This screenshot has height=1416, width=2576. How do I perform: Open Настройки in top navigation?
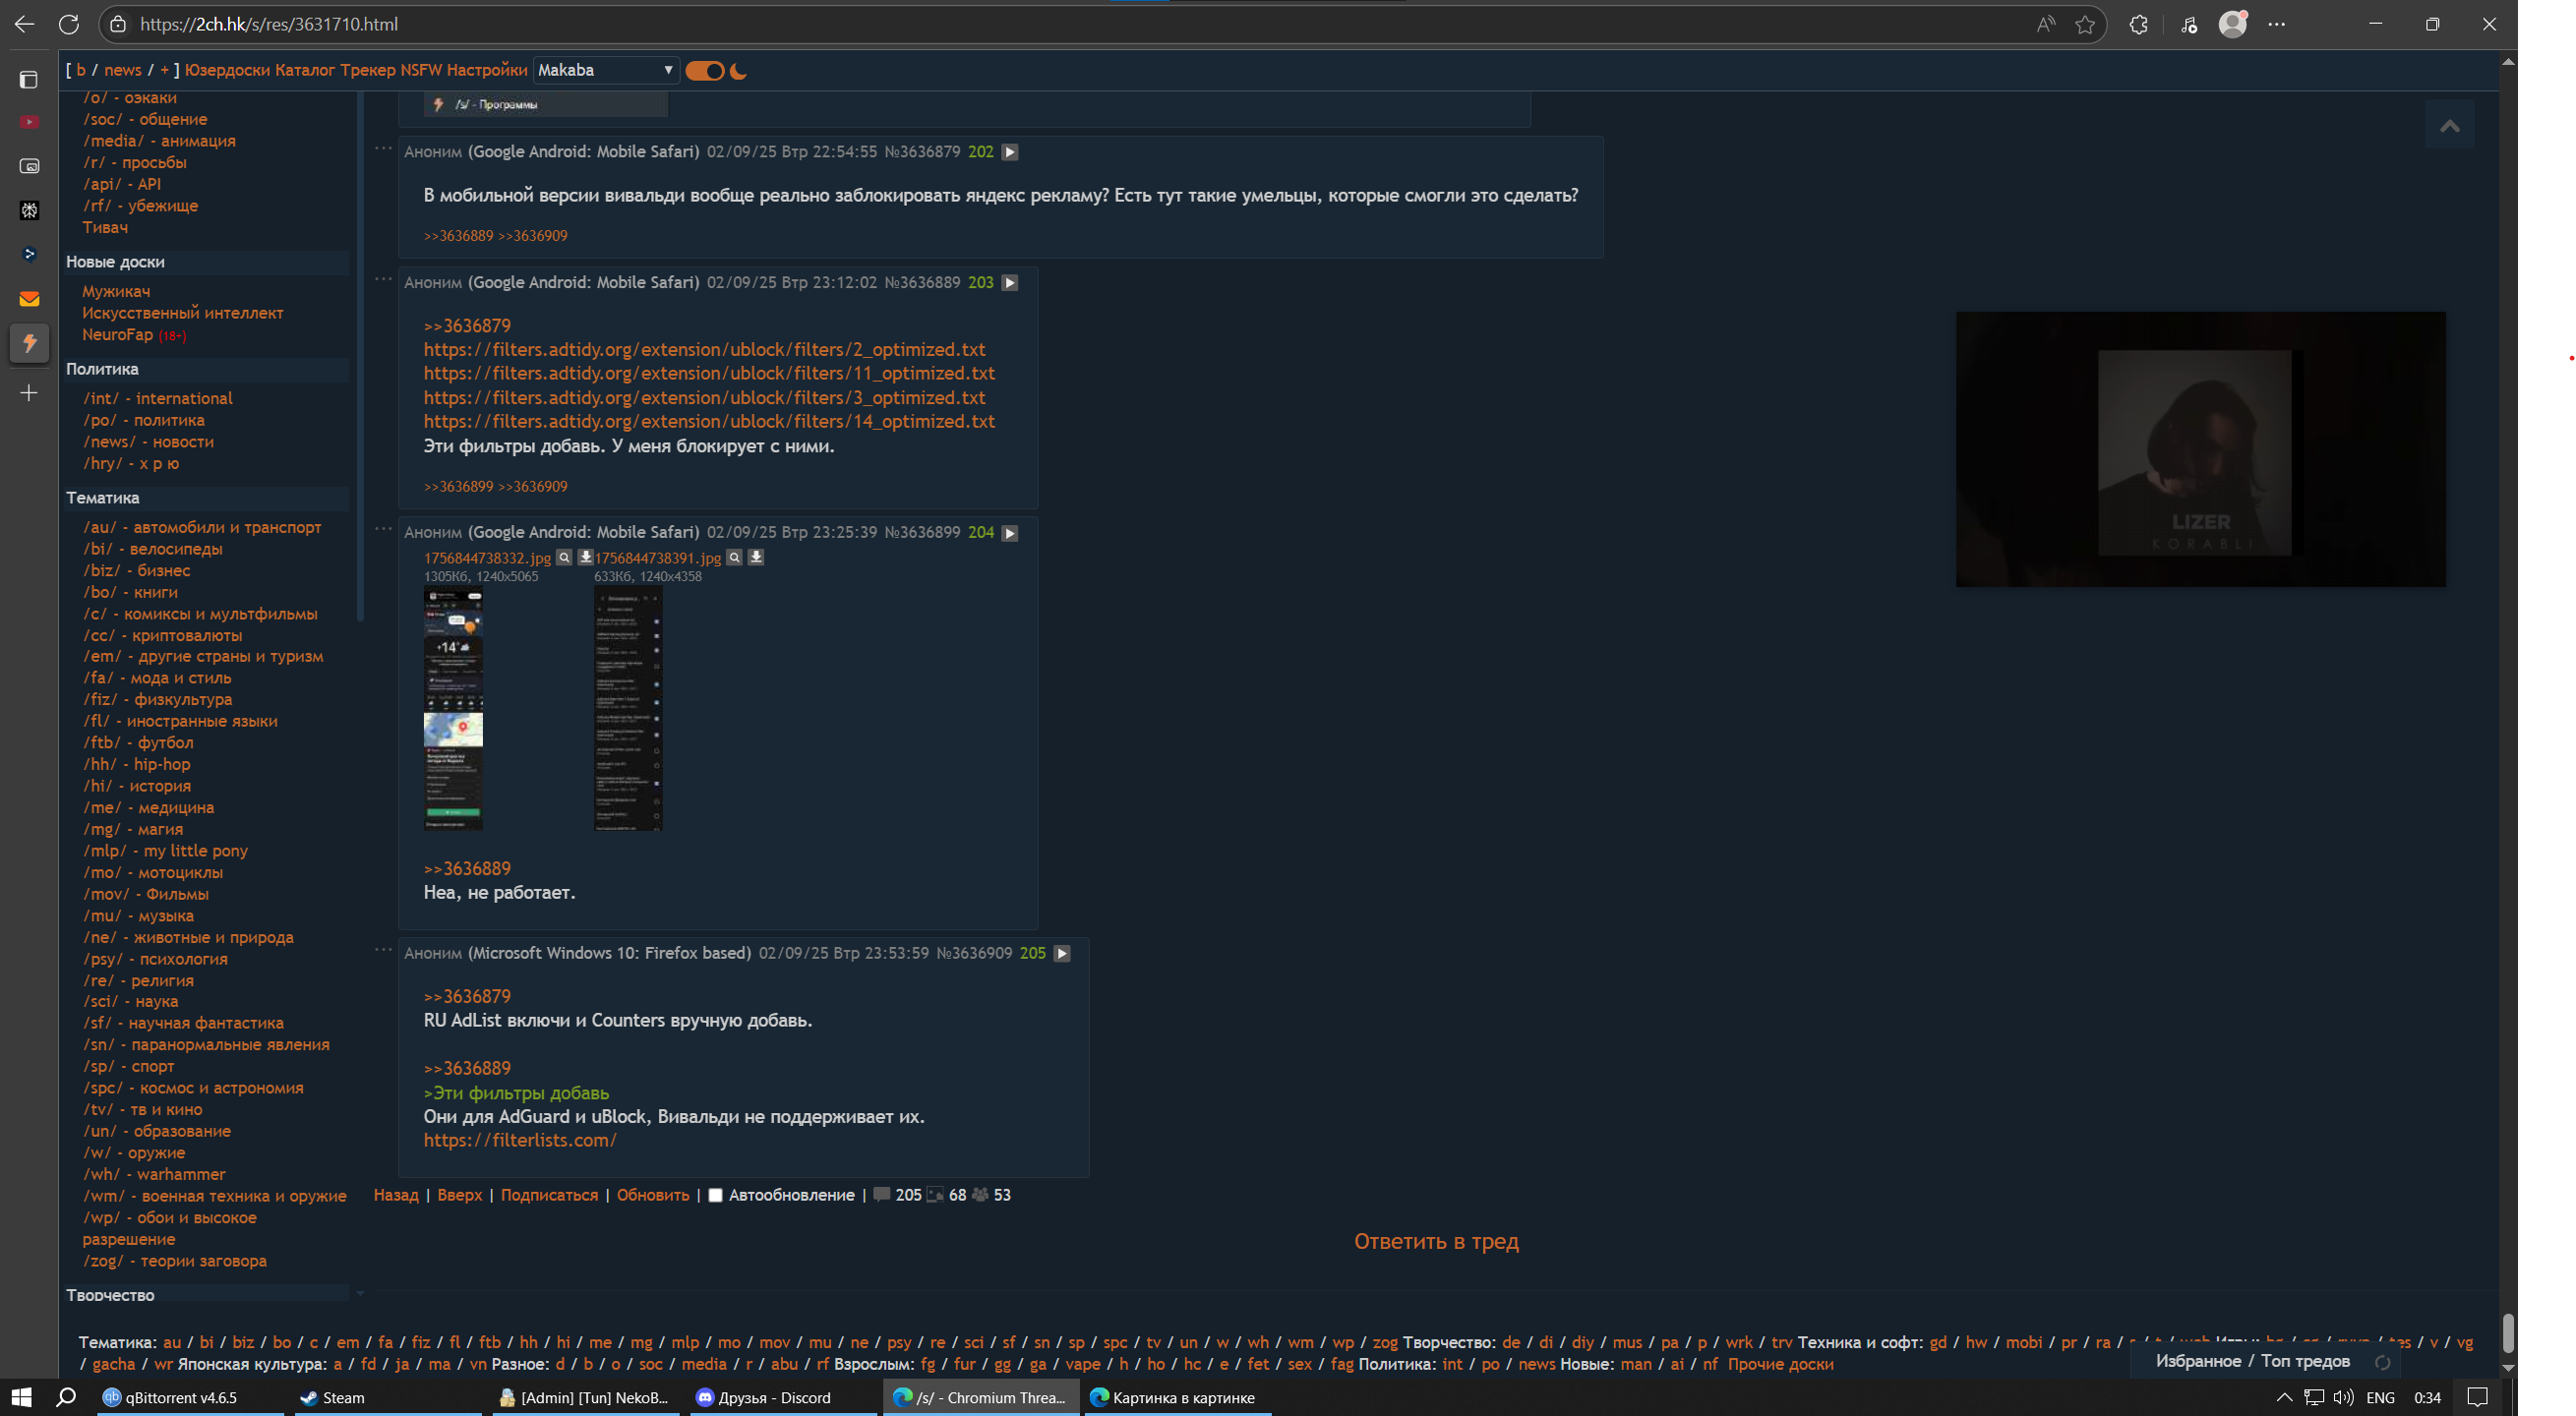[x=487, y=70]
